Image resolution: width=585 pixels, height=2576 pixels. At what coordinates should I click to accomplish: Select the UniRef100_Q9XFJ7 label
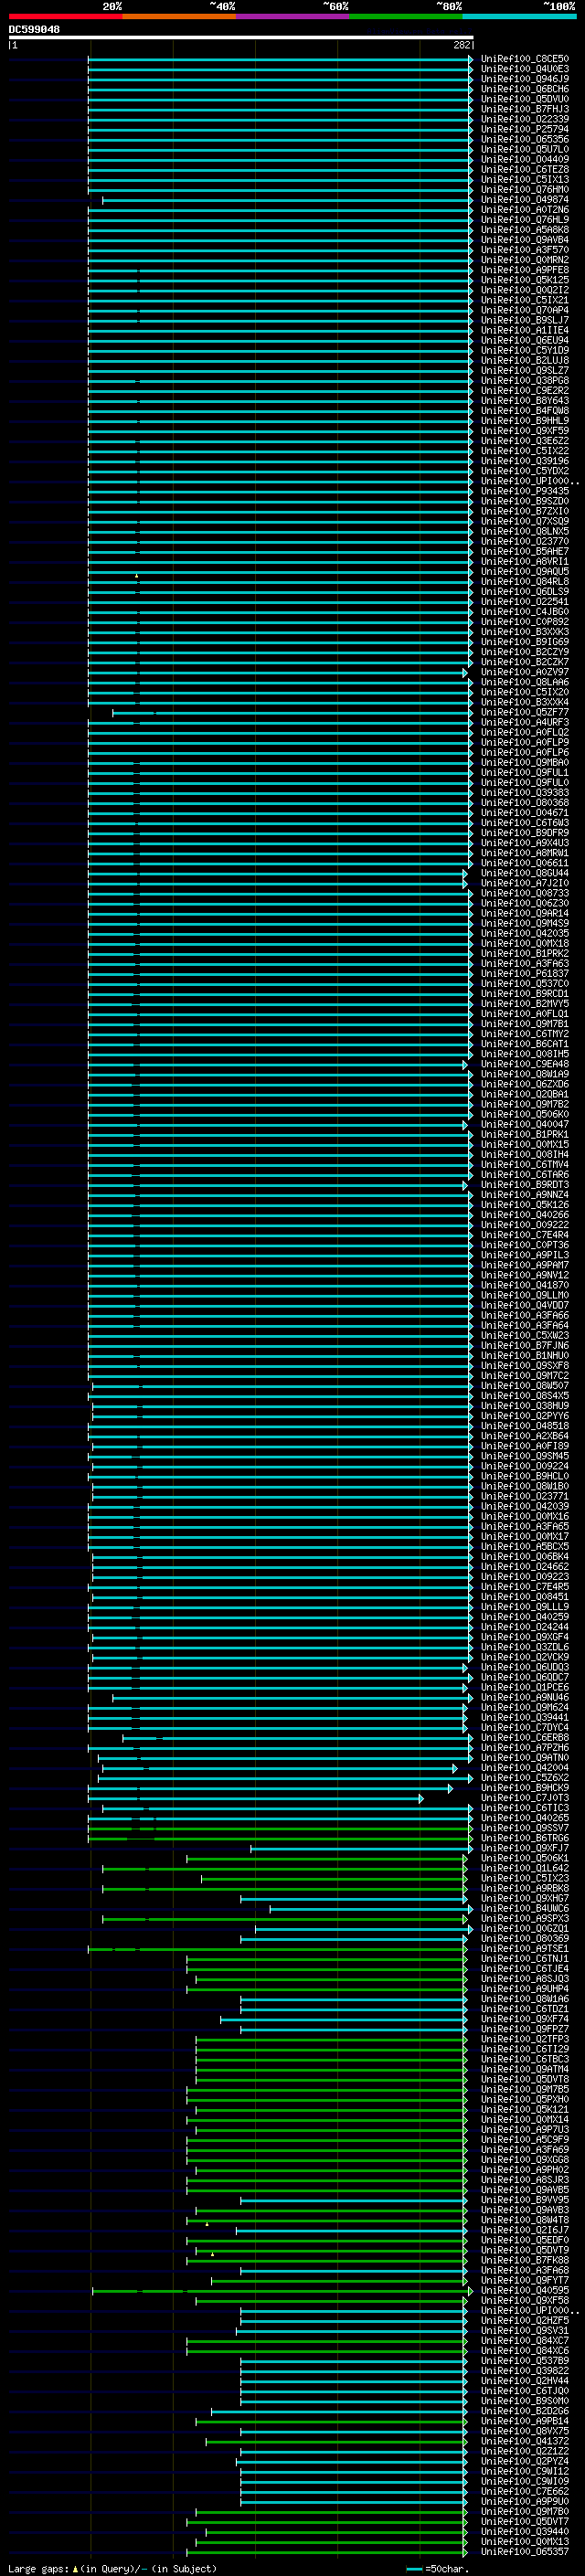point(525,1848)
